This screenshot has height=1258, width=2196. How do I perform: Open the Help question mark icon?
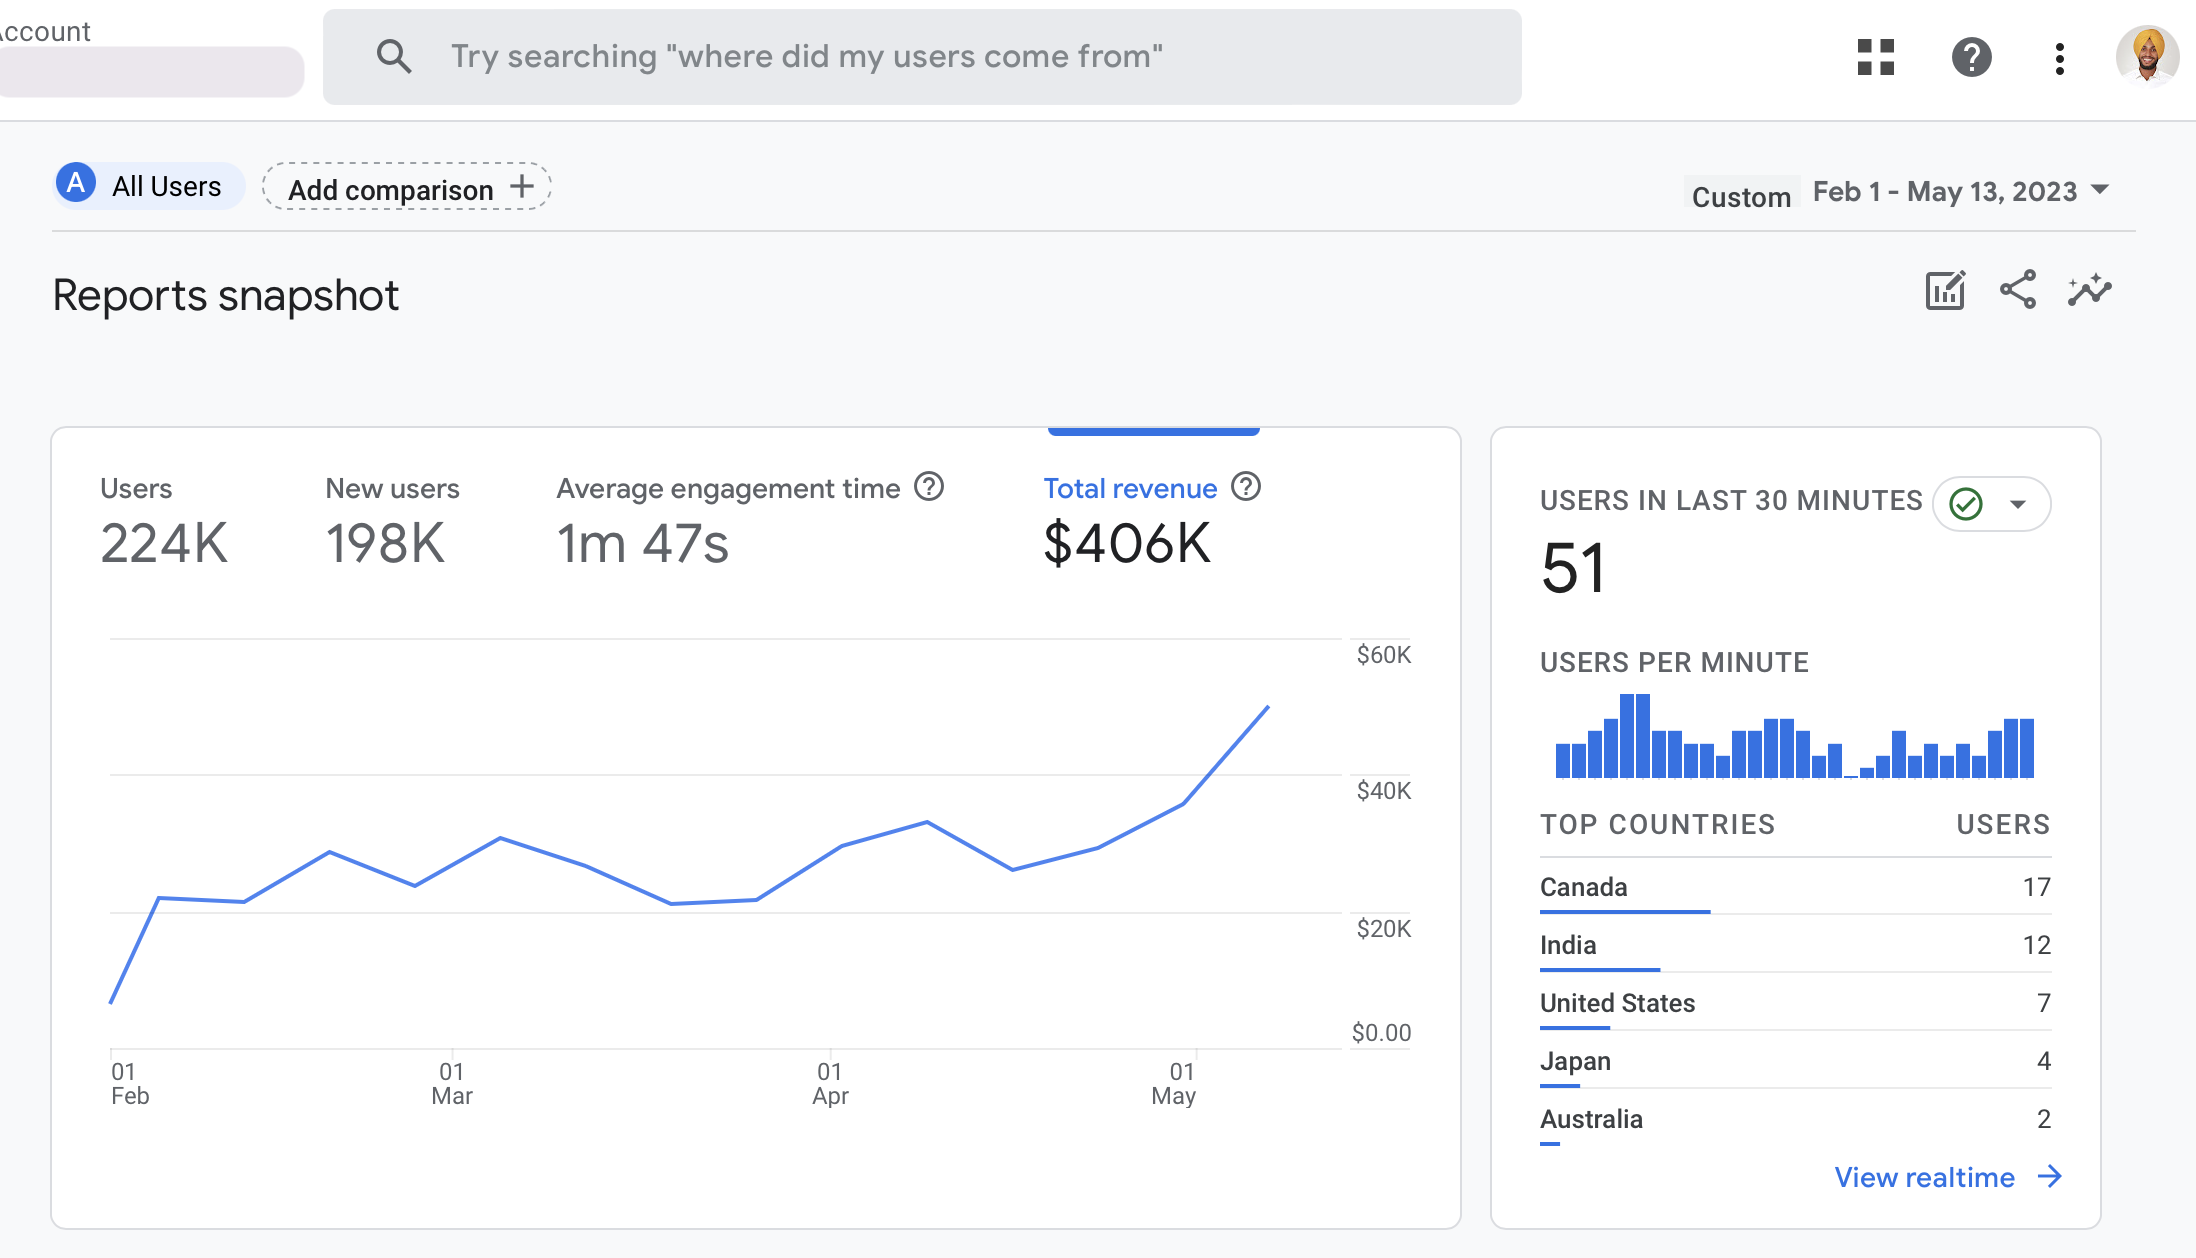click(x=1971, y=57)
